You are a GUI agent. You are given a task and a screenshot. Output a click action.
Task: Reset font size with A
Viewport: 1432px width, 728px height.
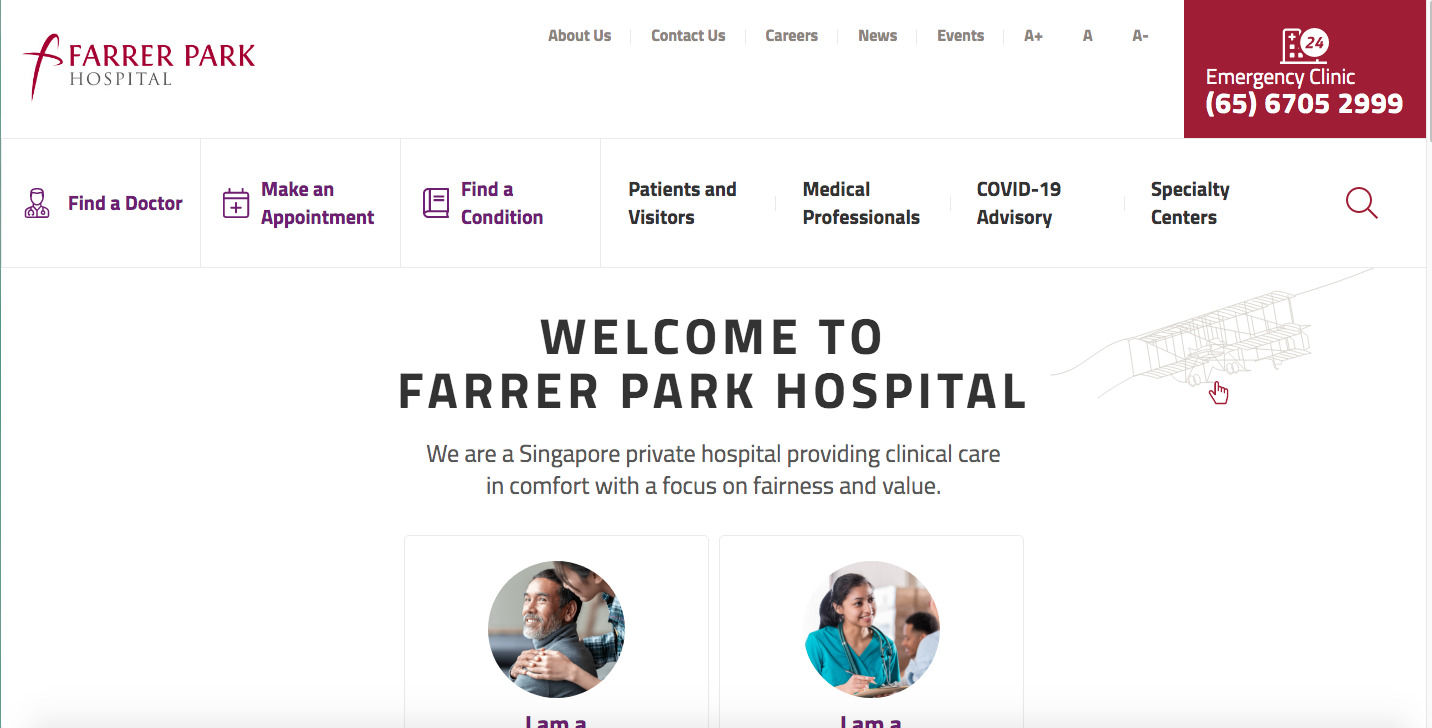pos(1087,36)
